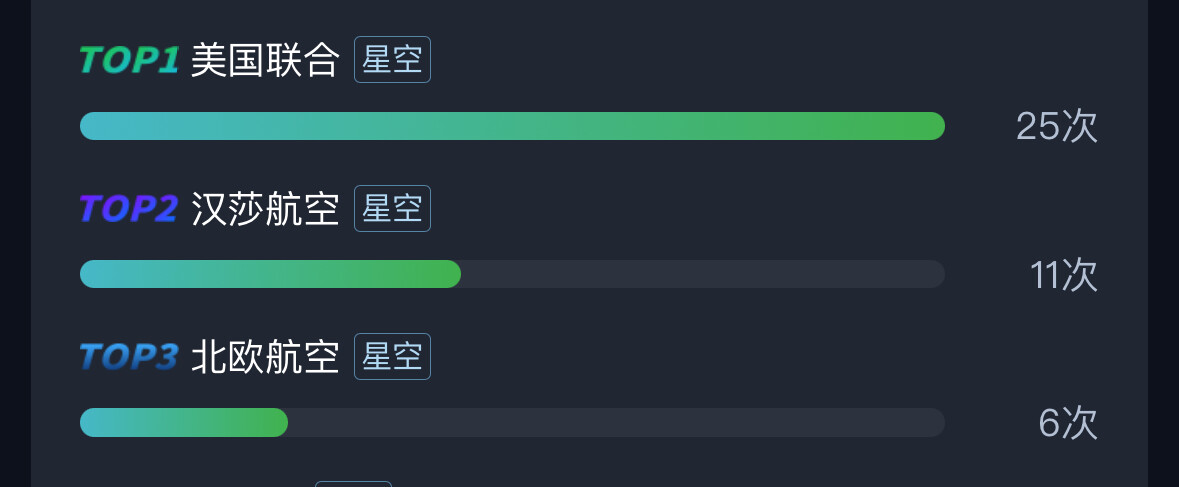This screenshot has width=1179, height=487.
Task: Click the purple TOP2 rank badge
Action: [129, 209]
